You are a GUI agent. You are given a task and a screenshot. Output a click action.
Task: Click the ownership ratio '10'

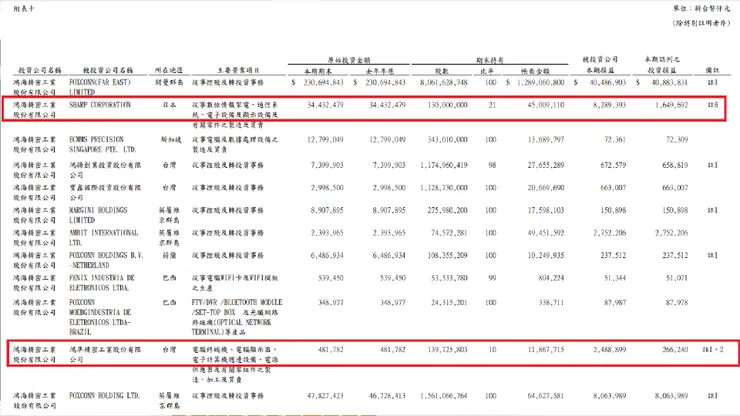pos(492,350)
